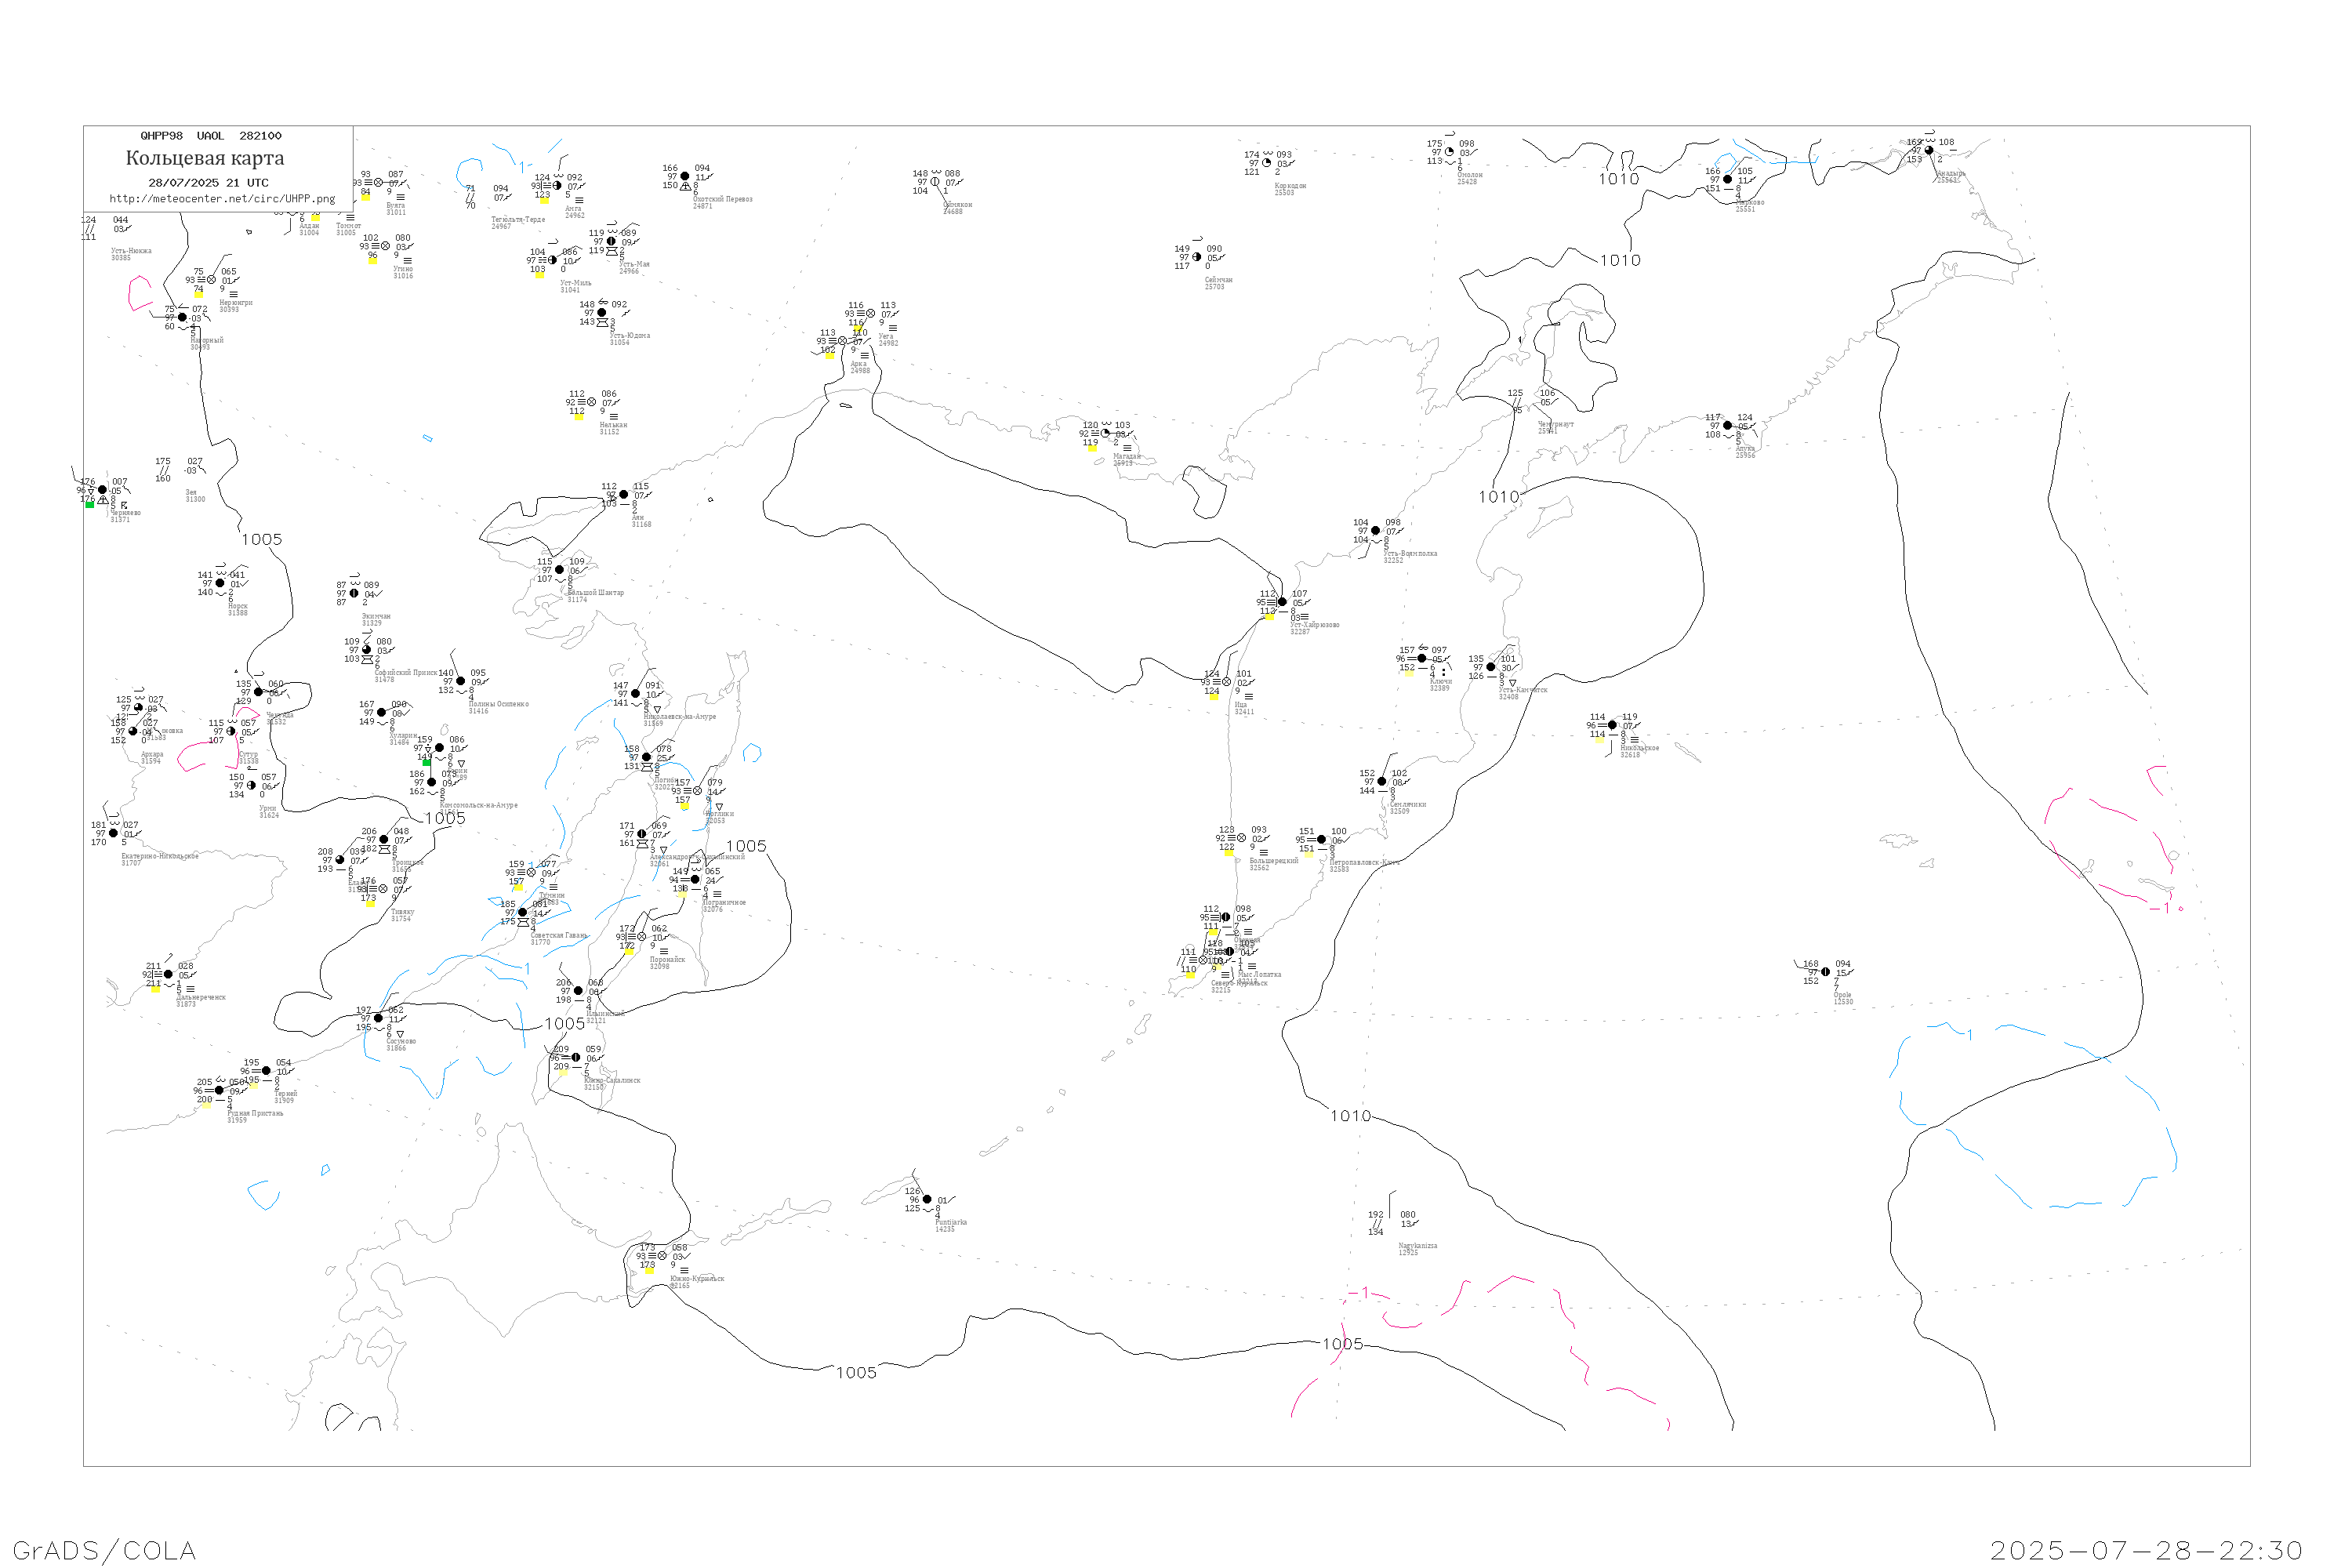Click the Никольское station filled circle

pyautogui.click(x=1612, y=725)
